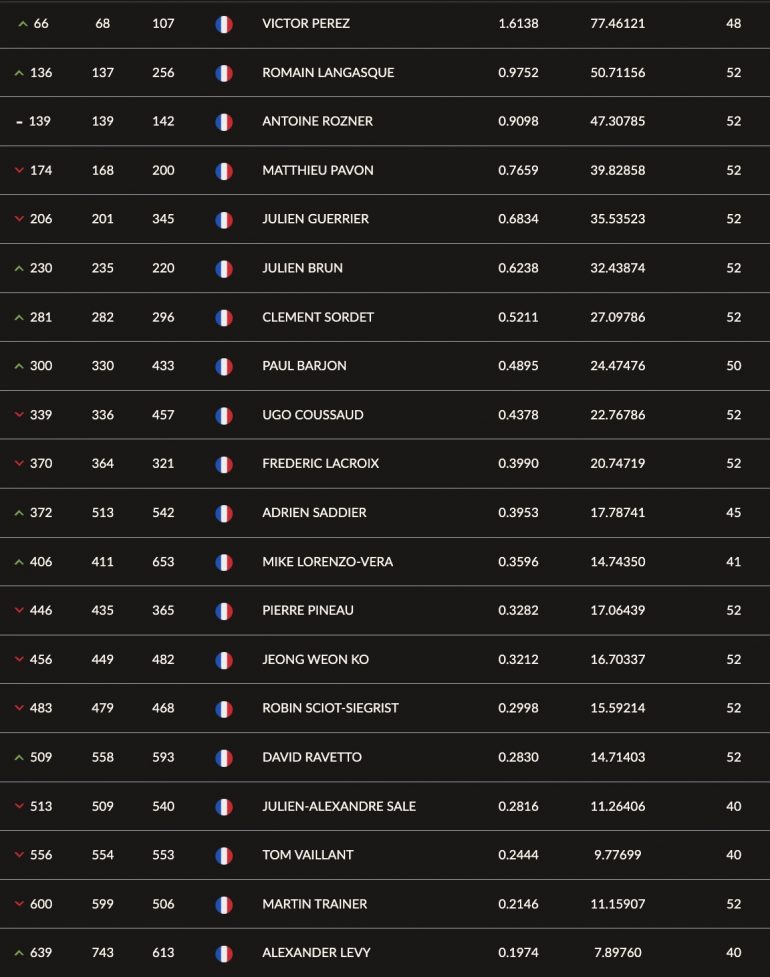Open Mike Lorenzo-Vera's player page
The image size is (770, 977).
(x=327, y=561)
